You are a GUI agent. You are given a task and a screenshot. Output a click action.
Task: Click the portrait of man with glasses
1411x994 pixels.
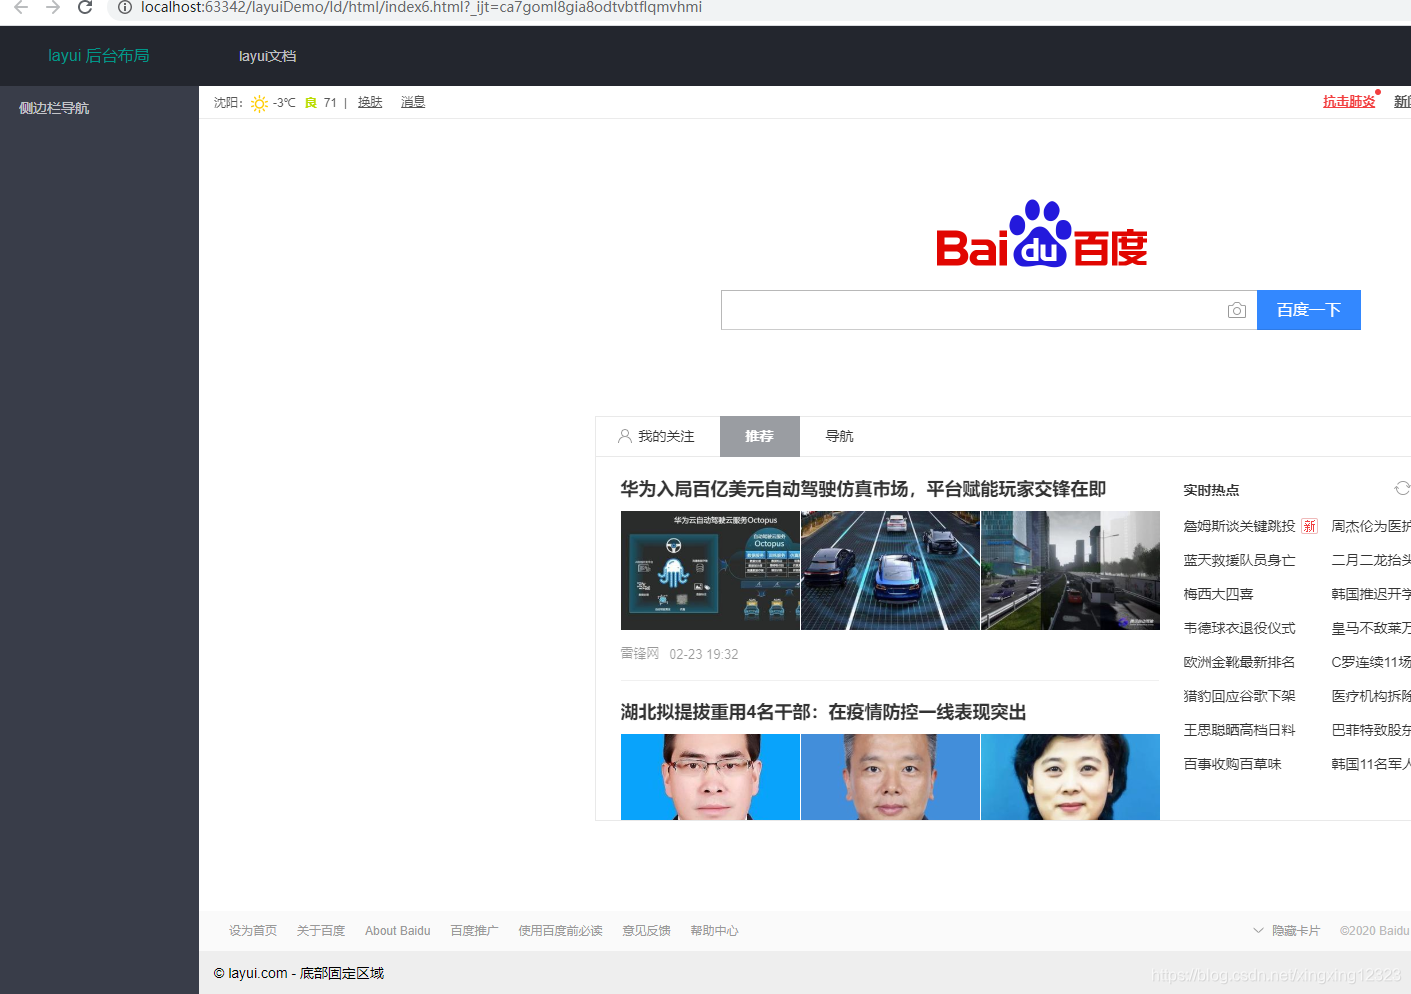710,777
